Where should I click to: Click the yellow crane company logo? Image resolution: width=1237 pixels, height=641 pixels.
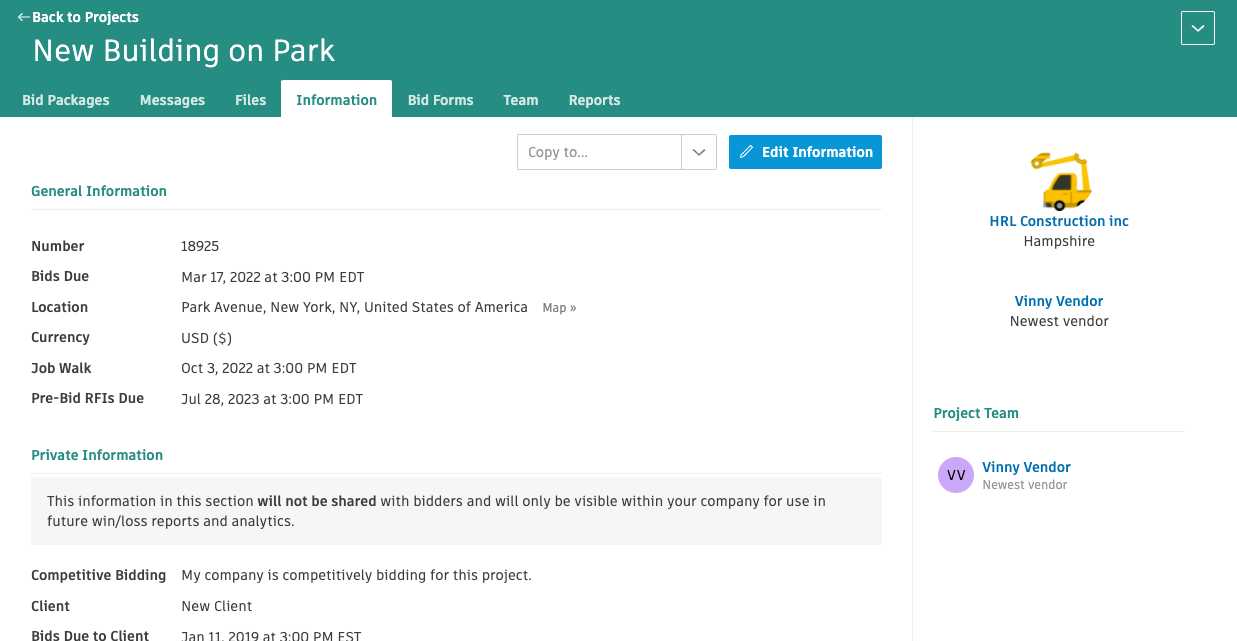[x=1059, y=181]
